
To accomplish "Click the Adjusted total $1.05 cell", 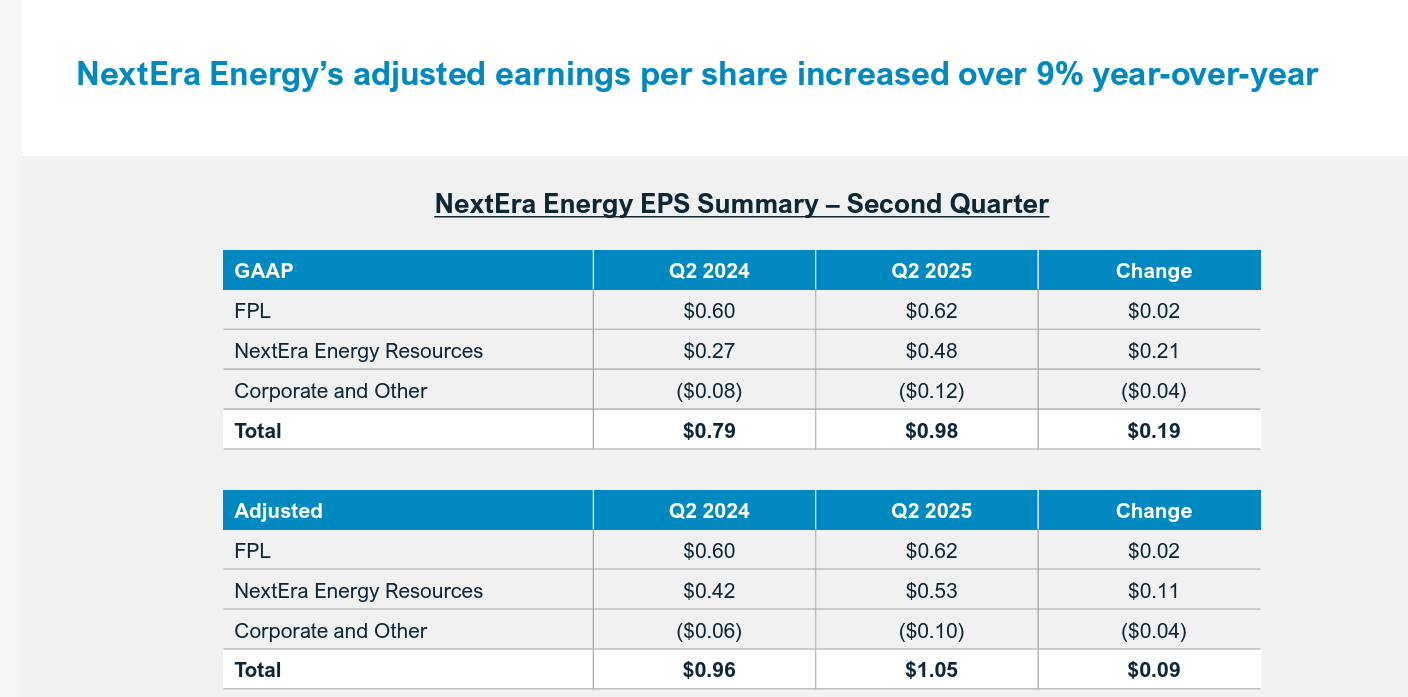I will [x=931, y=670].
